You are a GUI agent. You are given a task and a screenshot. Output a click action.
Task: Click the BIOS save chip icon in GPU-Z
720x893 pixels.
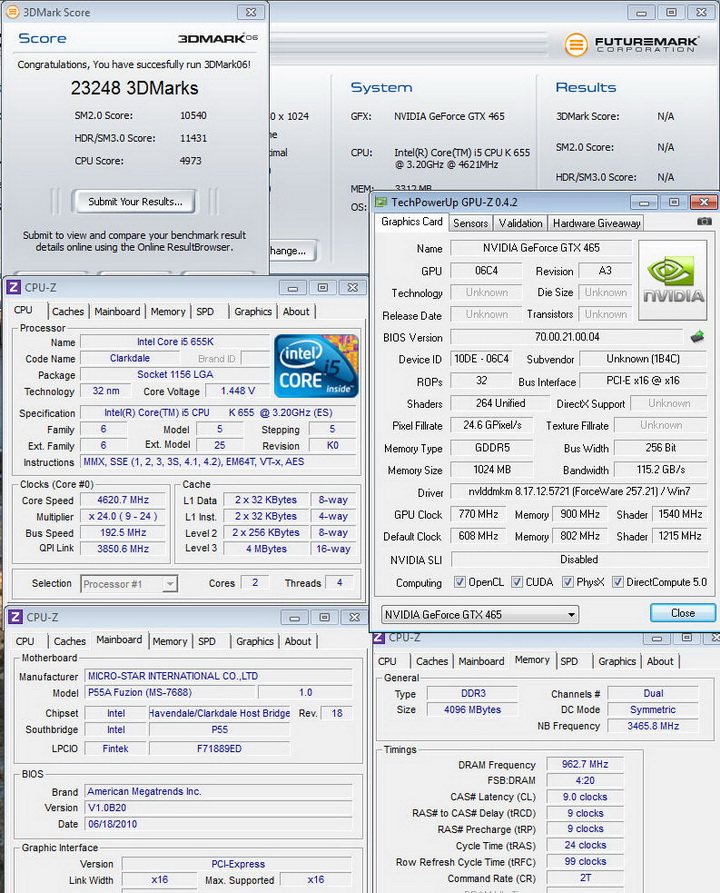(x=697, y=337)
